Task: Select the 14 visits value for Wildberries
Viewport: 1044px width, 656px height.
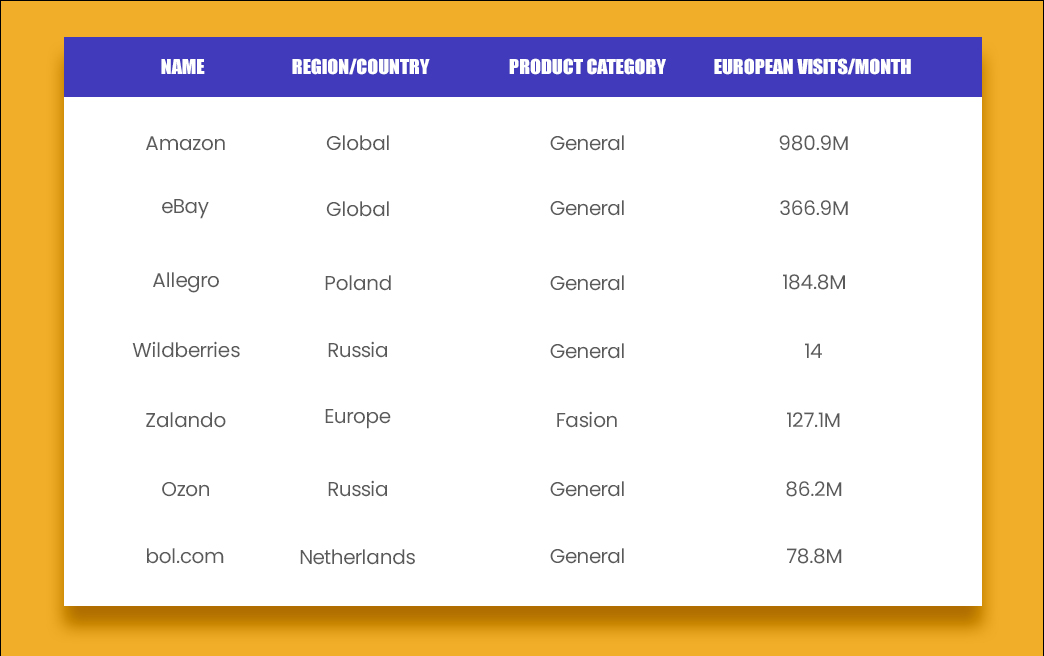Action: pos(813,351)
